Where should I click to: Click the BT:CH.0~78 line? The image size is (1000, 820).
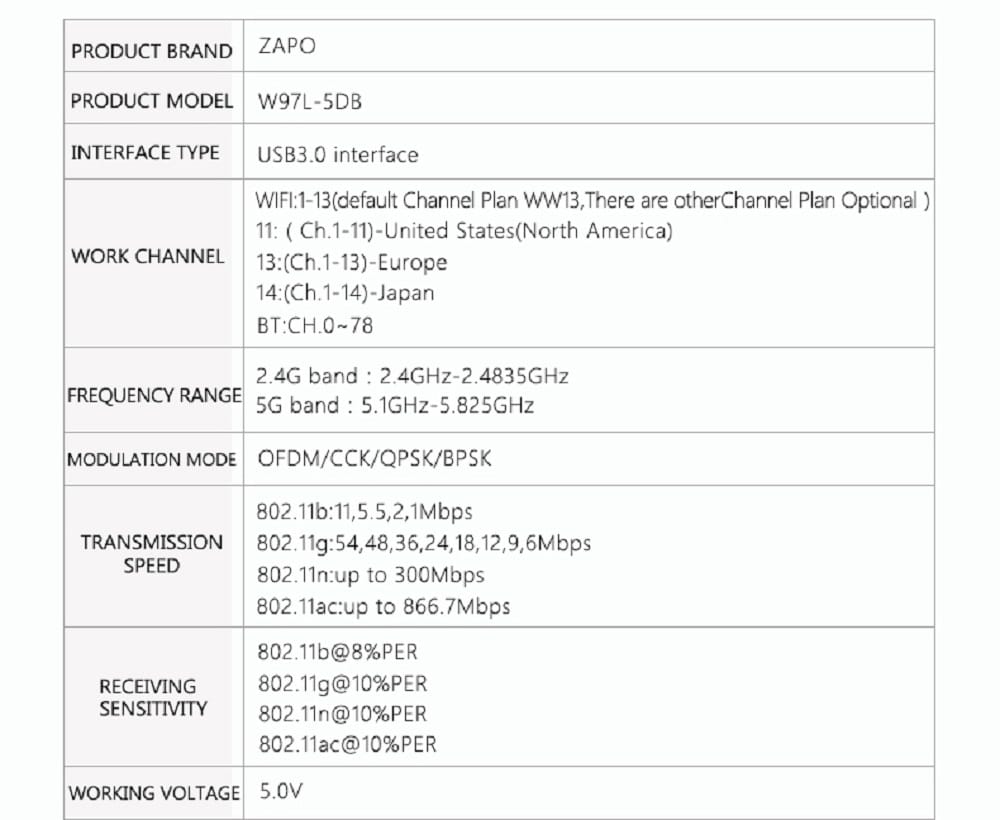coord(315,326)
